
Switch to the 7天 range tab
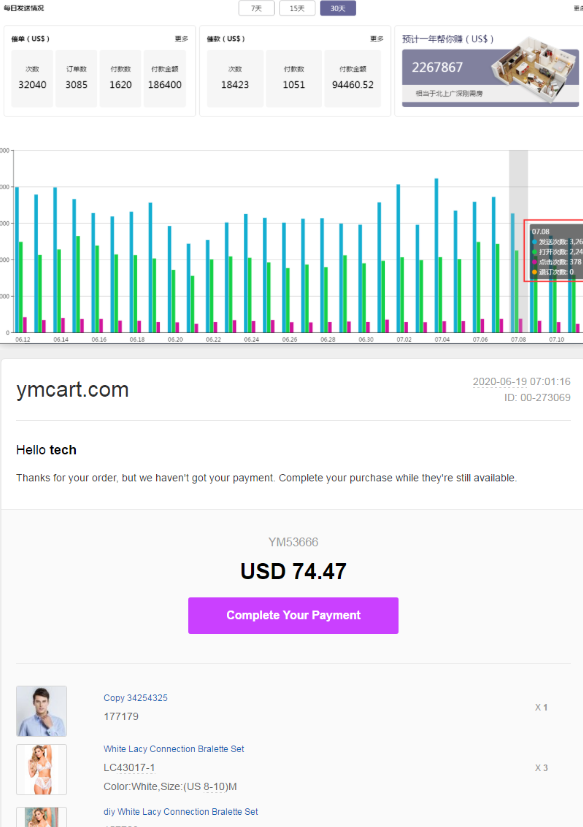click(256, 8)
